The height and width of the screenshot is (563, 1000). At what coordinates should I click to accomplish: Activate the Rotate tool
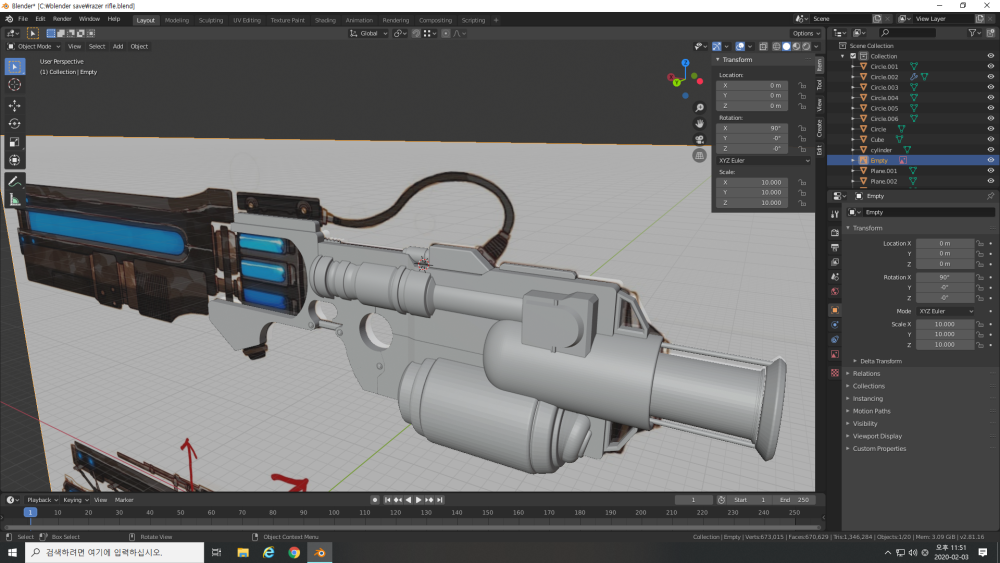click(x=15, y=124)
